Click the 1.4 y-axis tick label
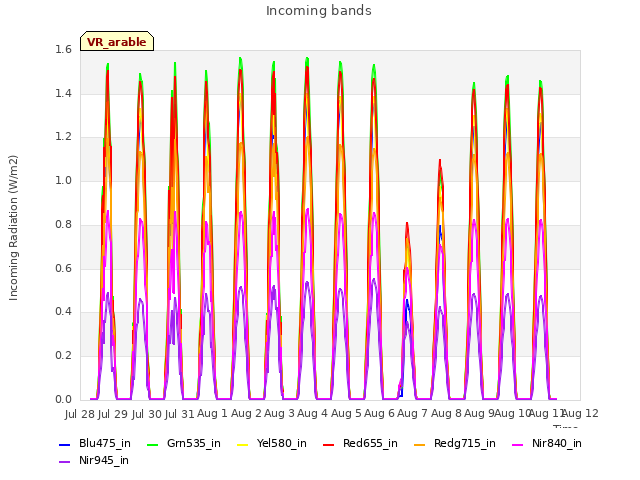The image size is (640, 480). [x=63, y=93]
